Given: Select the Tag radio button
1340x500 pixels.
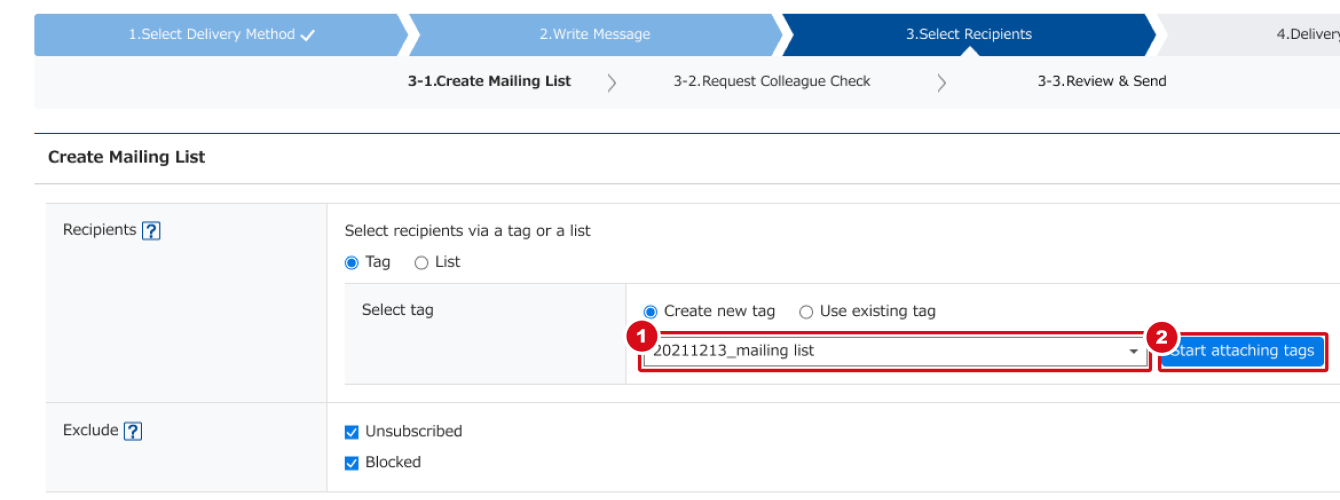Looking at the screenshot, I should 351,263.
